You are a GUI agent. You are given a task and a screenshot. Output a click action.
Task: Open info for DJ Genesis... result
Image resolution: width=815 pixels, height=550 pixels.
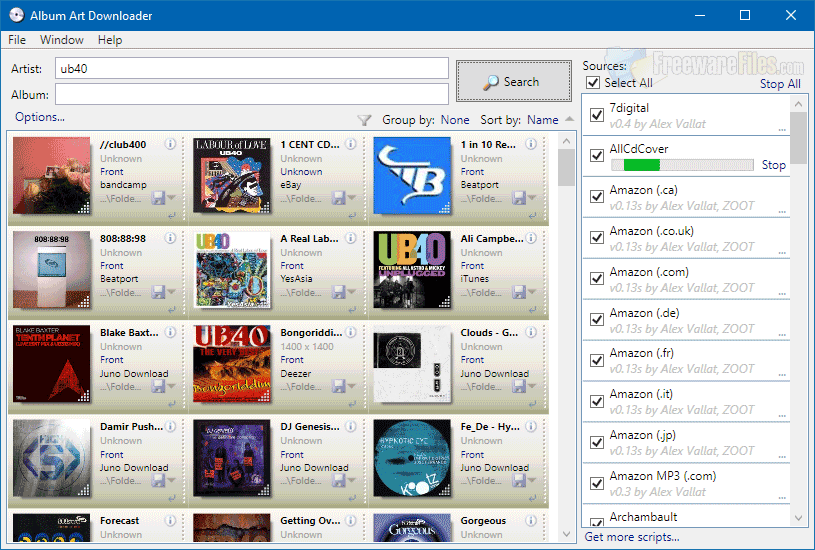pyautogui.click(x=351, y=426)
